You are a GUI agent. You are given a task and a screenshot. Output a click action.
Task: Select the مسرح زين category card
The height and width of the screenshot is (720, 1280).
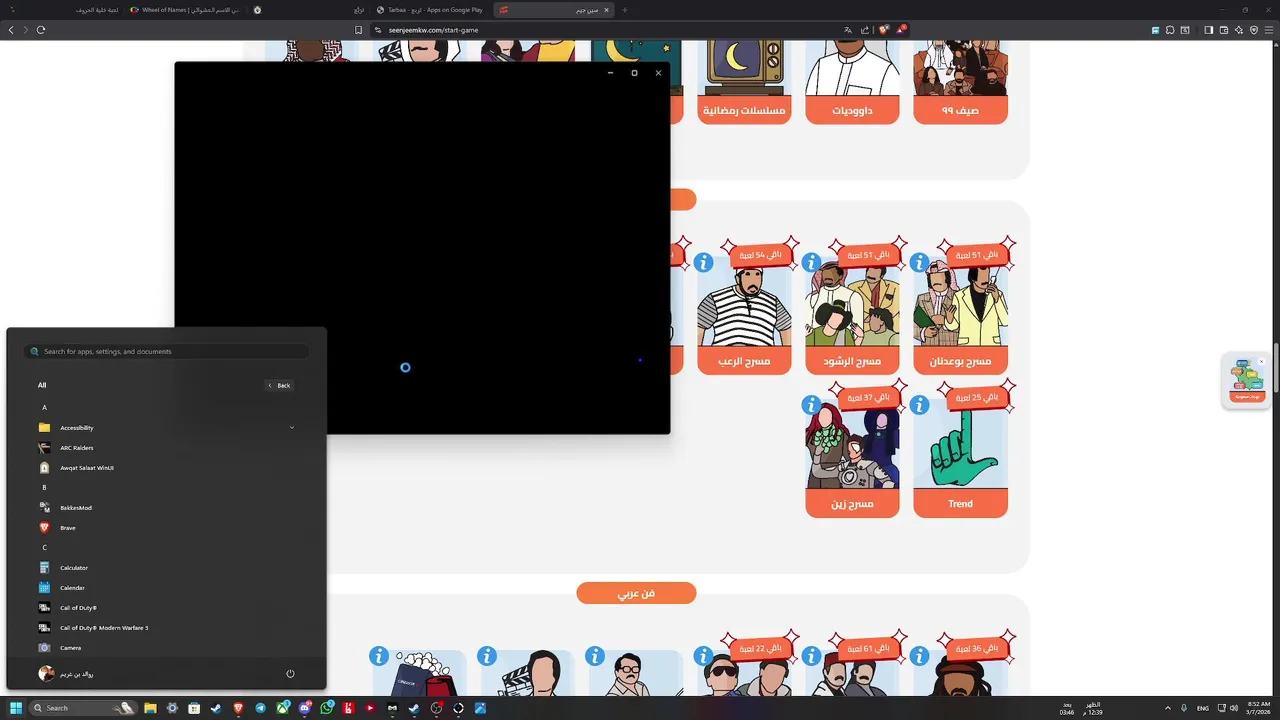[x=852, y=455]
